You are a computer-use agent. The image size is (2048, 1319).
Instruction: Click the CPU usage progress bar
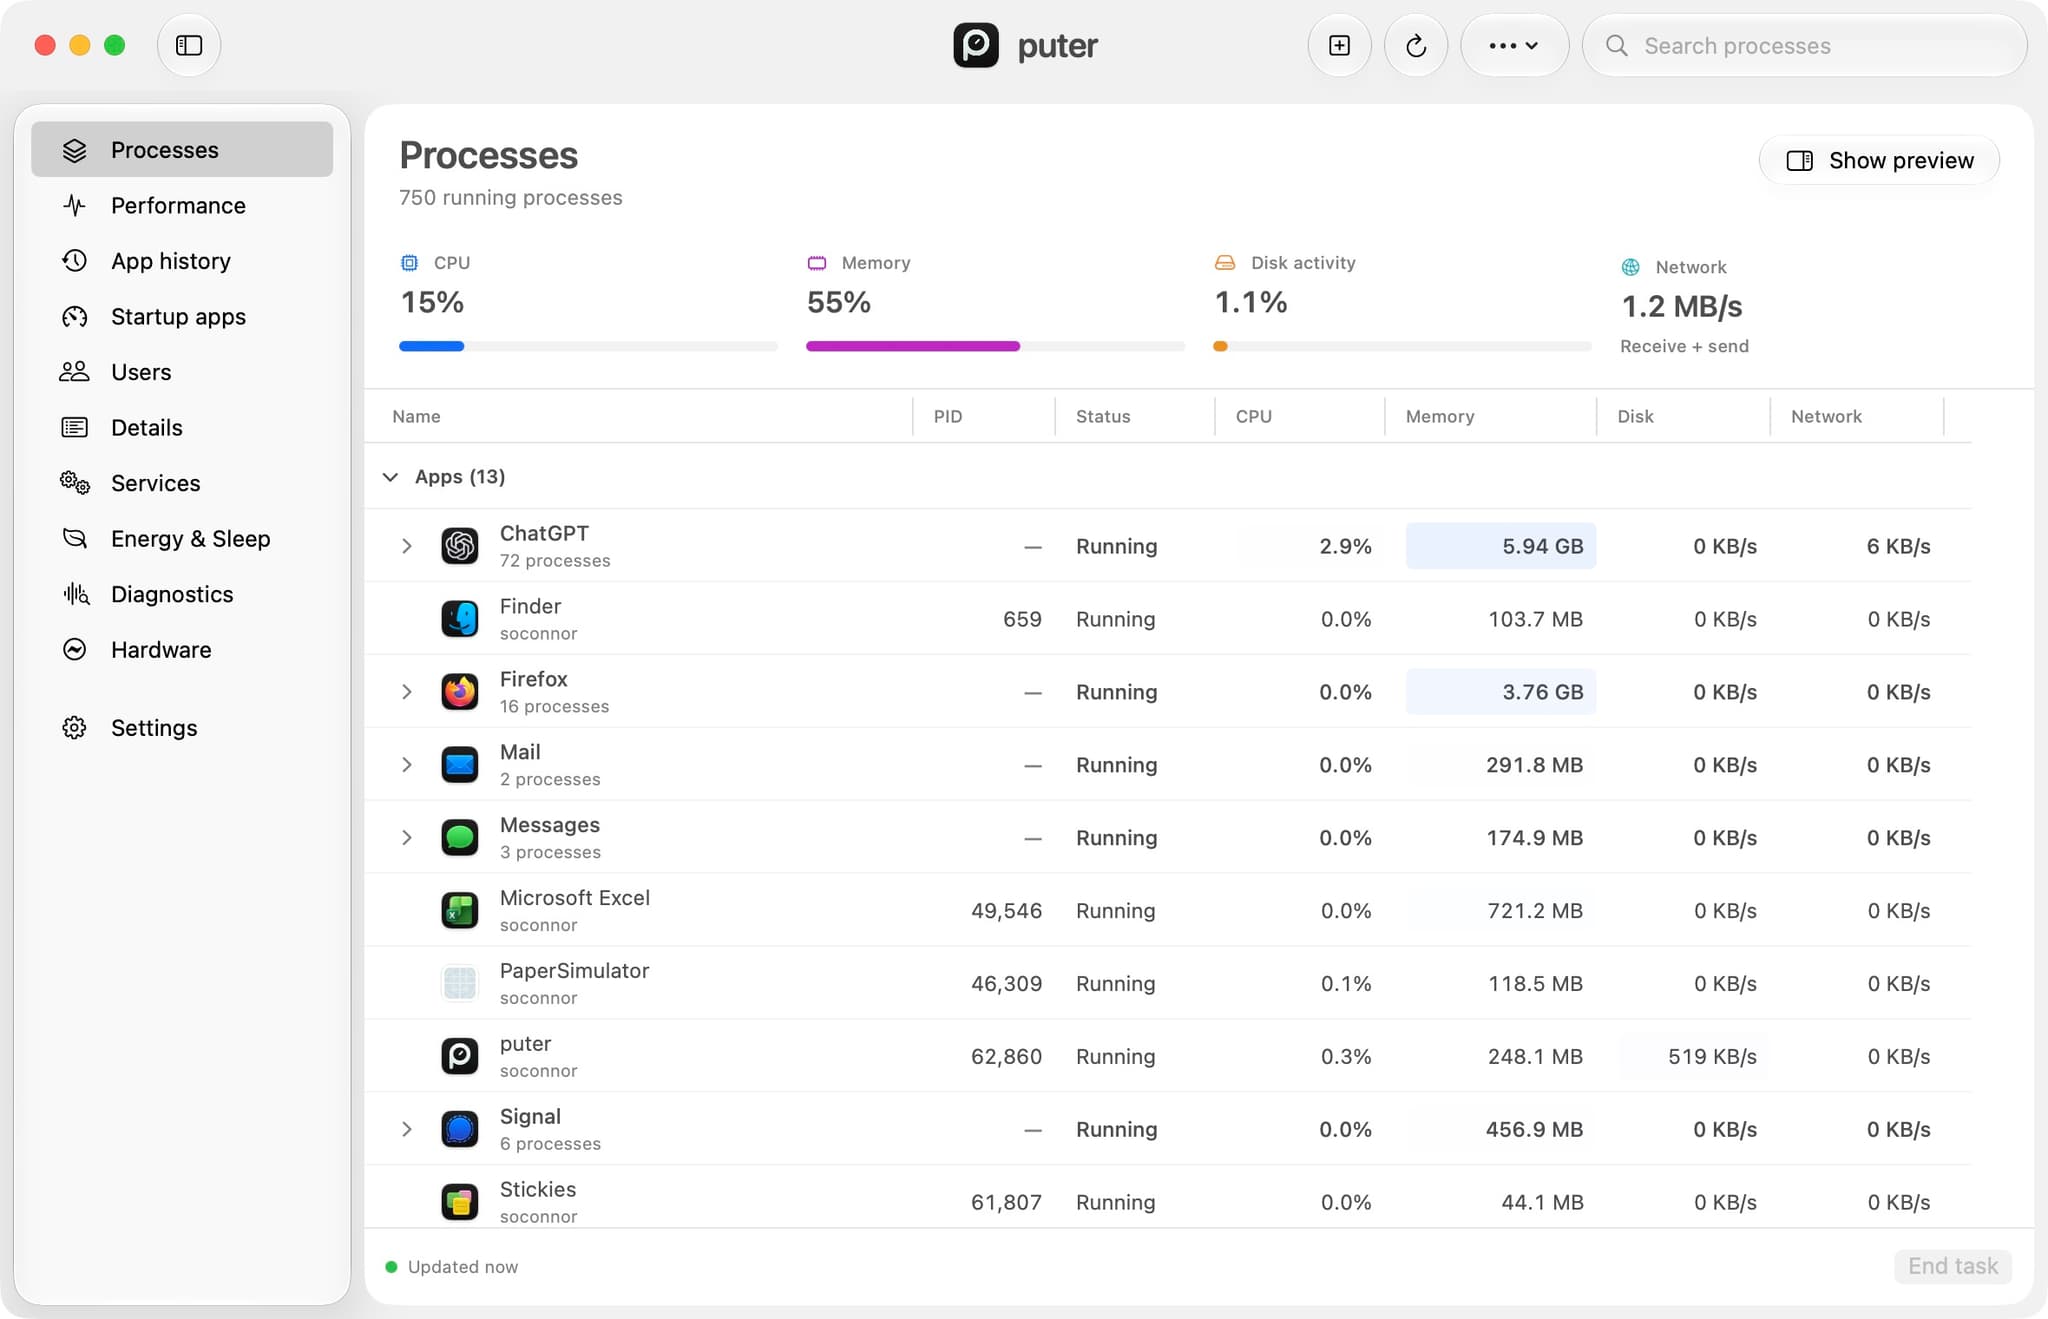point(588,346)
